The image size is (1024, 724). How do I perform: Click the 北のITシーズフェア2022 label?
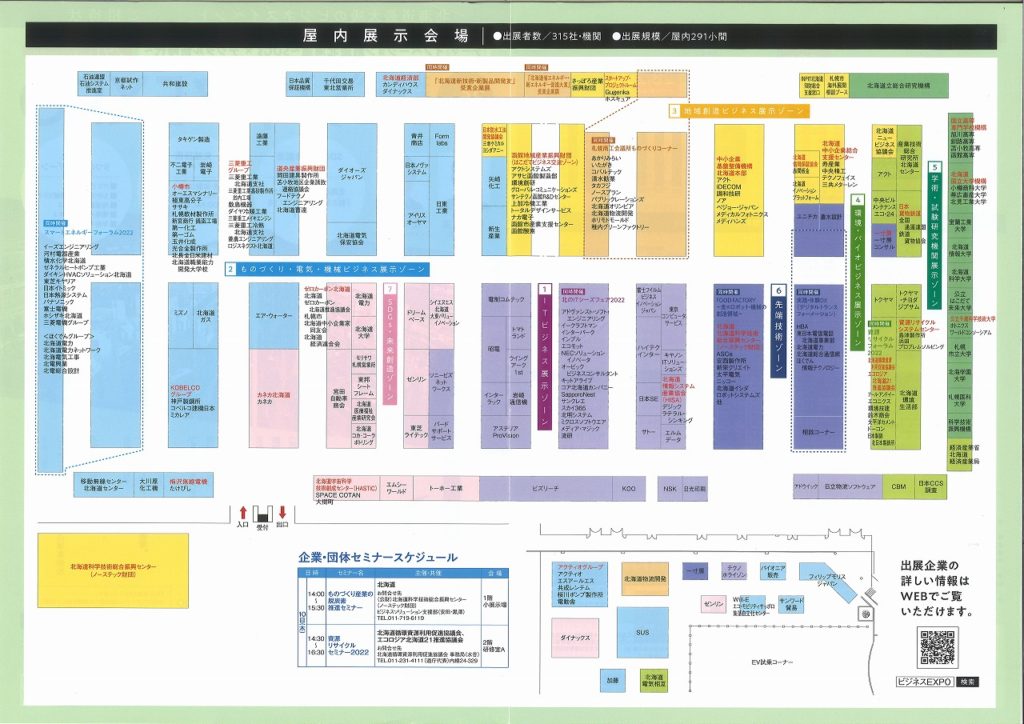(x=593, y=300)
